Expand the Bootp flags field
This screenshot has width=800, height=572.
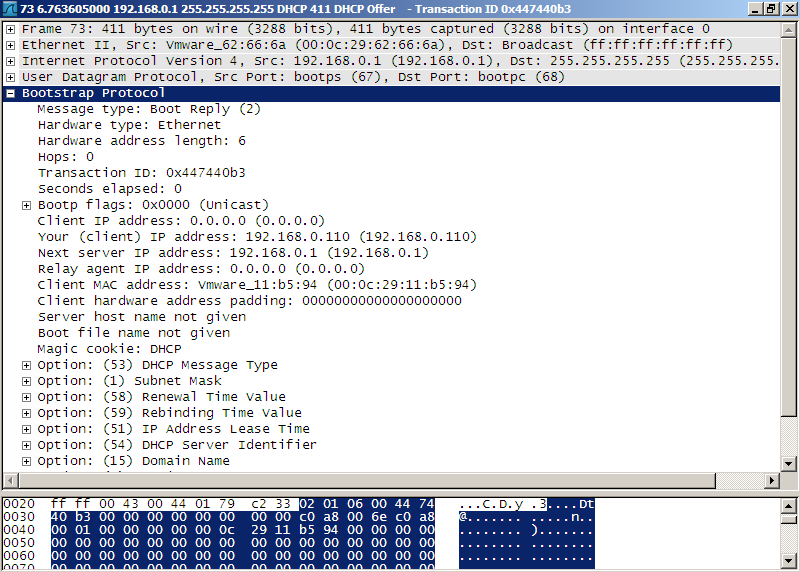click(x=26, y=205)
